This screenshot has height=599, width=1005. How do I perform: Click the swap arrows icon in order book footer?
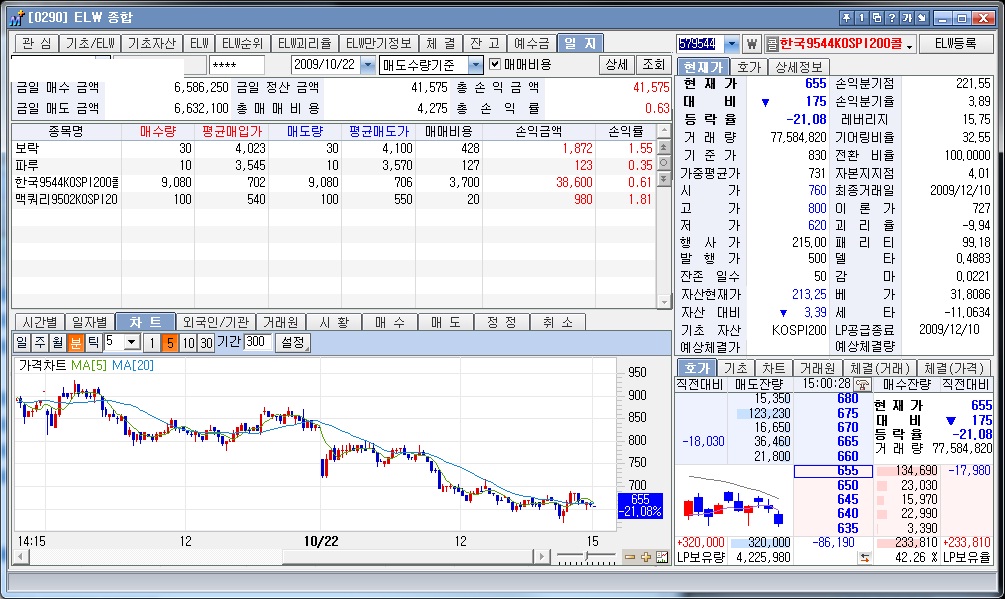point(865,558)
